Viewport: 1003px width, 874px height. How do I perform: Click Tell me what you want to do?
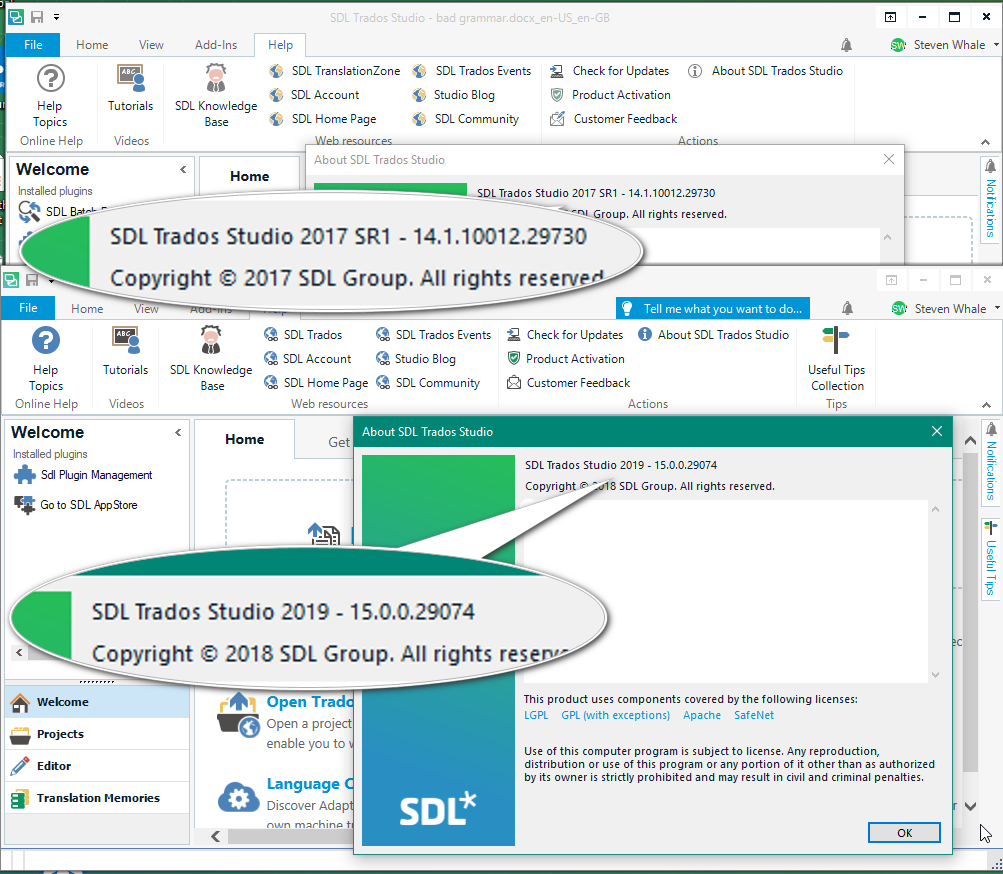[713, 308]
